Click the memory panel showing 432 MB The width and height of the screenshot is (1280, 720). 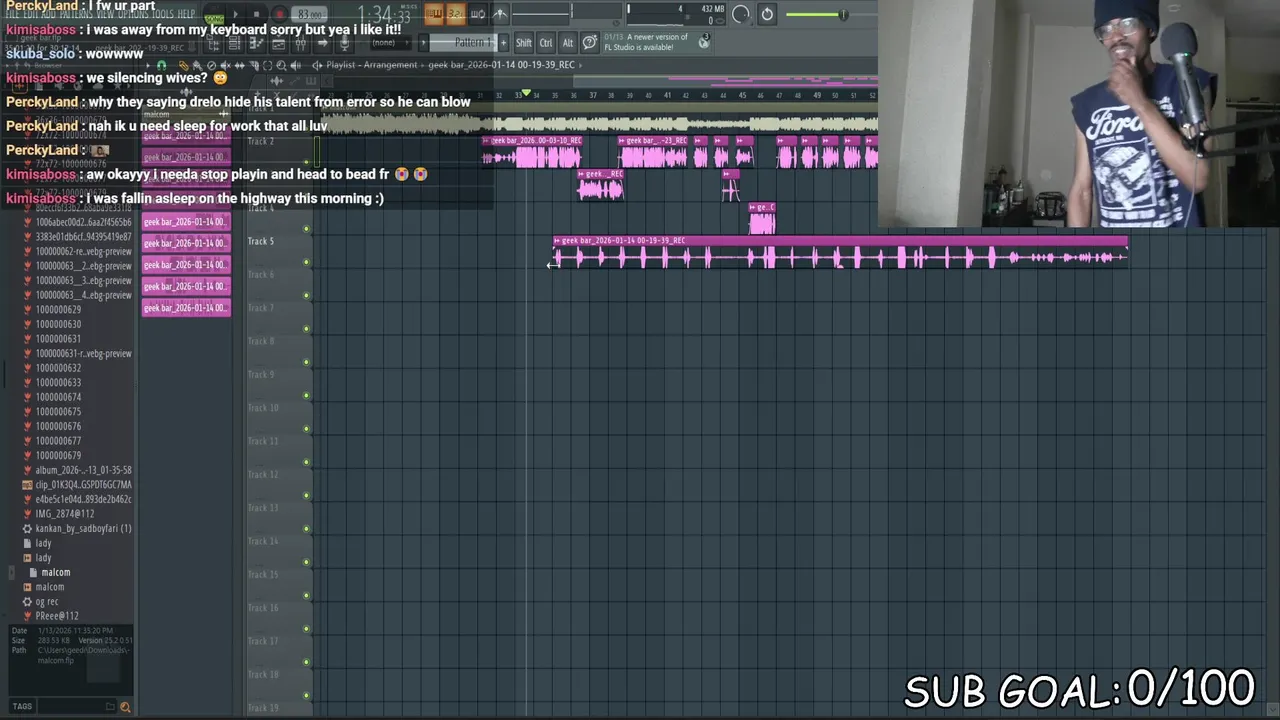[704, 15]
